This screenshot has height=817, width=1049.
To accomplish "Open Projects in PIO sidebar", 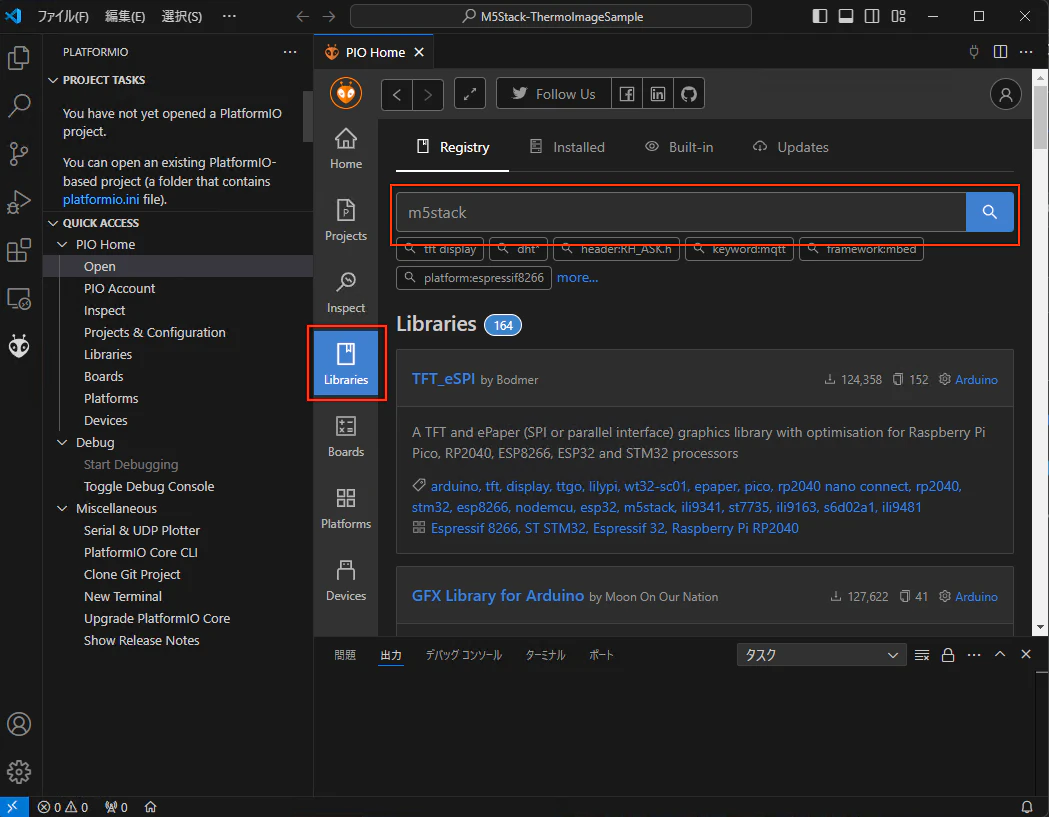I will tap(346, 220).
